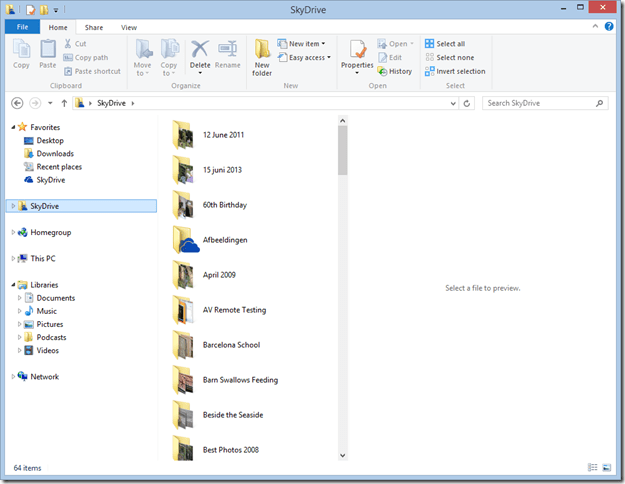This screenshot has width=625, height=484.
Task: Switch to the View ribbon tab
Action: [129, 27]
